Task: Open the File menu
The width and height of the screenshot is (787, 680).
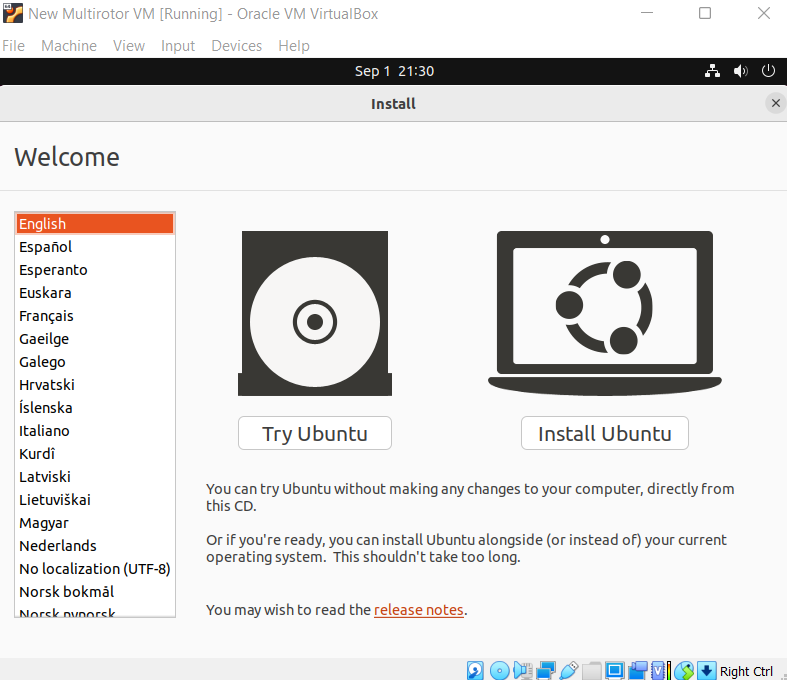Action: (x=13, y=46)
